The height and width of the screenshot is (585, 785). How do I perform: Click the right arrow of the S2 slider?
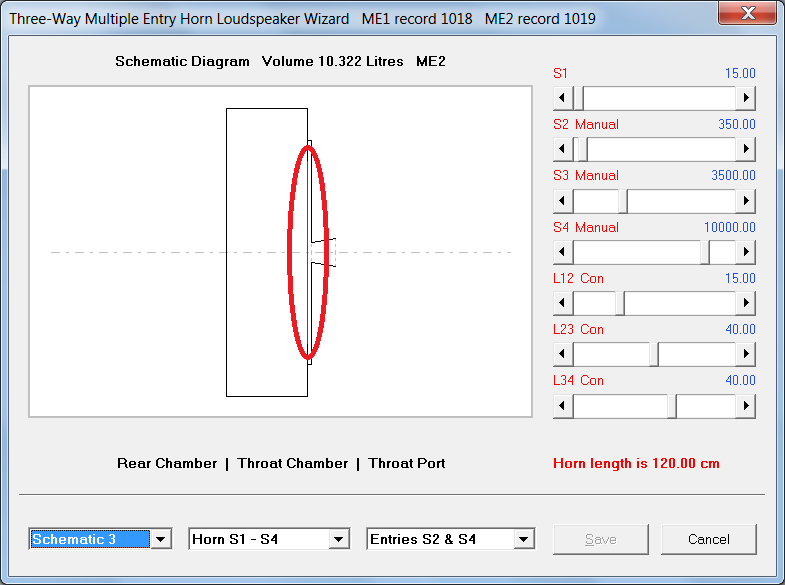point(745,149)
